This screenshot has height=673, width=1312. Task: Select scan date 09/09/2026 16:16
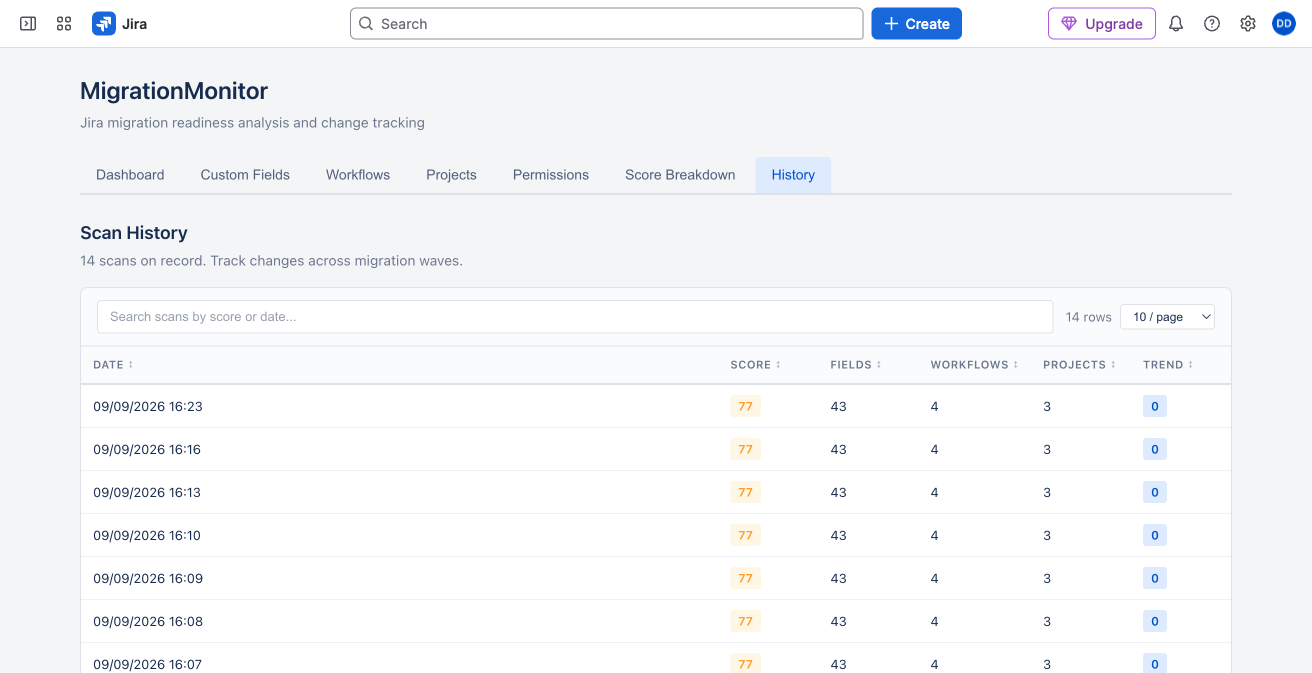click(x=147, y=450)
